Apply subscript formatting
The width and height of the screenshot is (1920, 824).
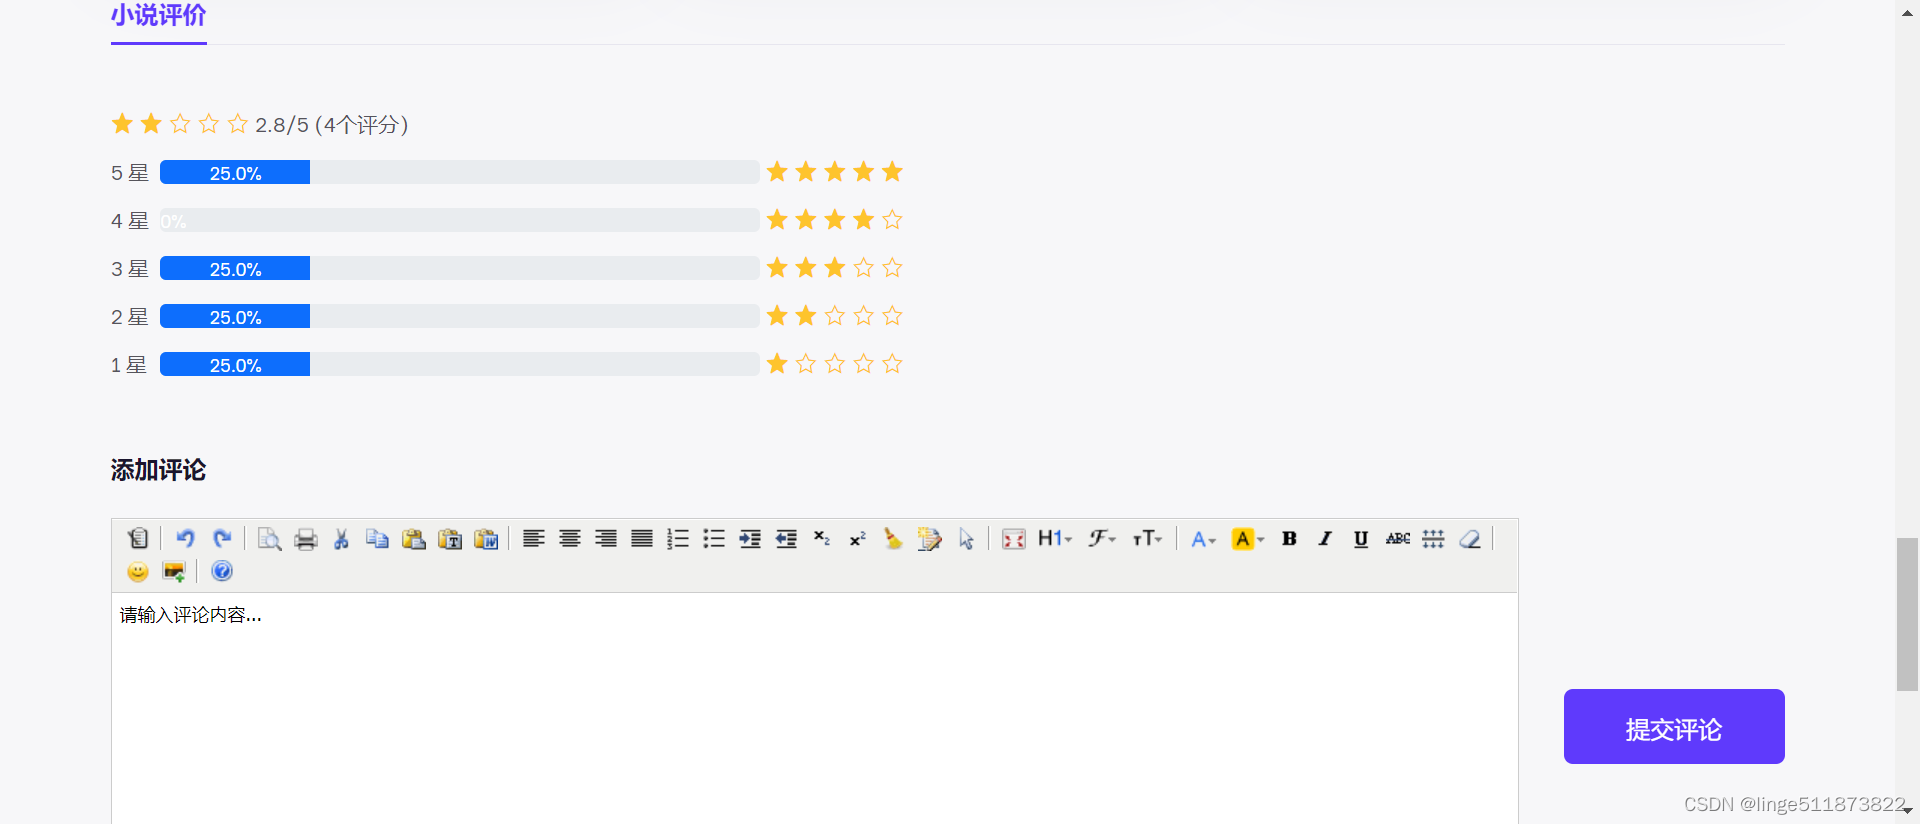822,539
